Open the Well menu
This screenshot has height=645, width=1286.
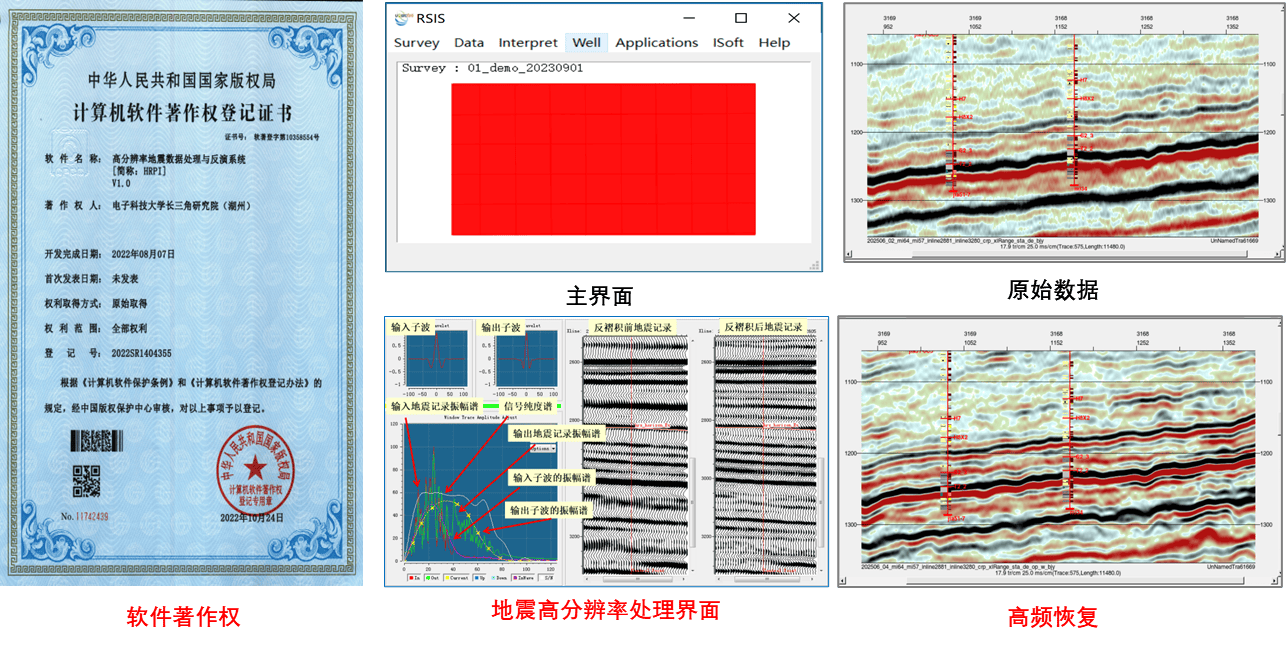pos(586,43)
